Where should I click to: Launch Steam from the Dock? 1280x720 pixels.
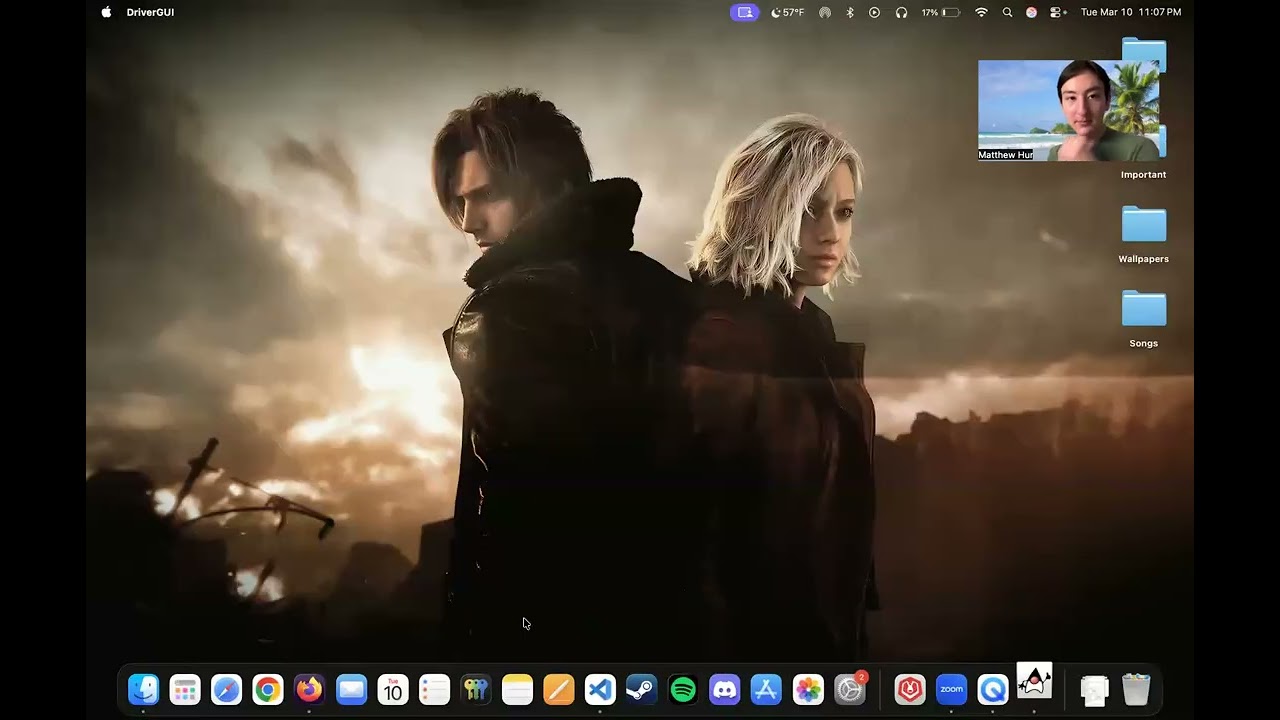[642, 689]
